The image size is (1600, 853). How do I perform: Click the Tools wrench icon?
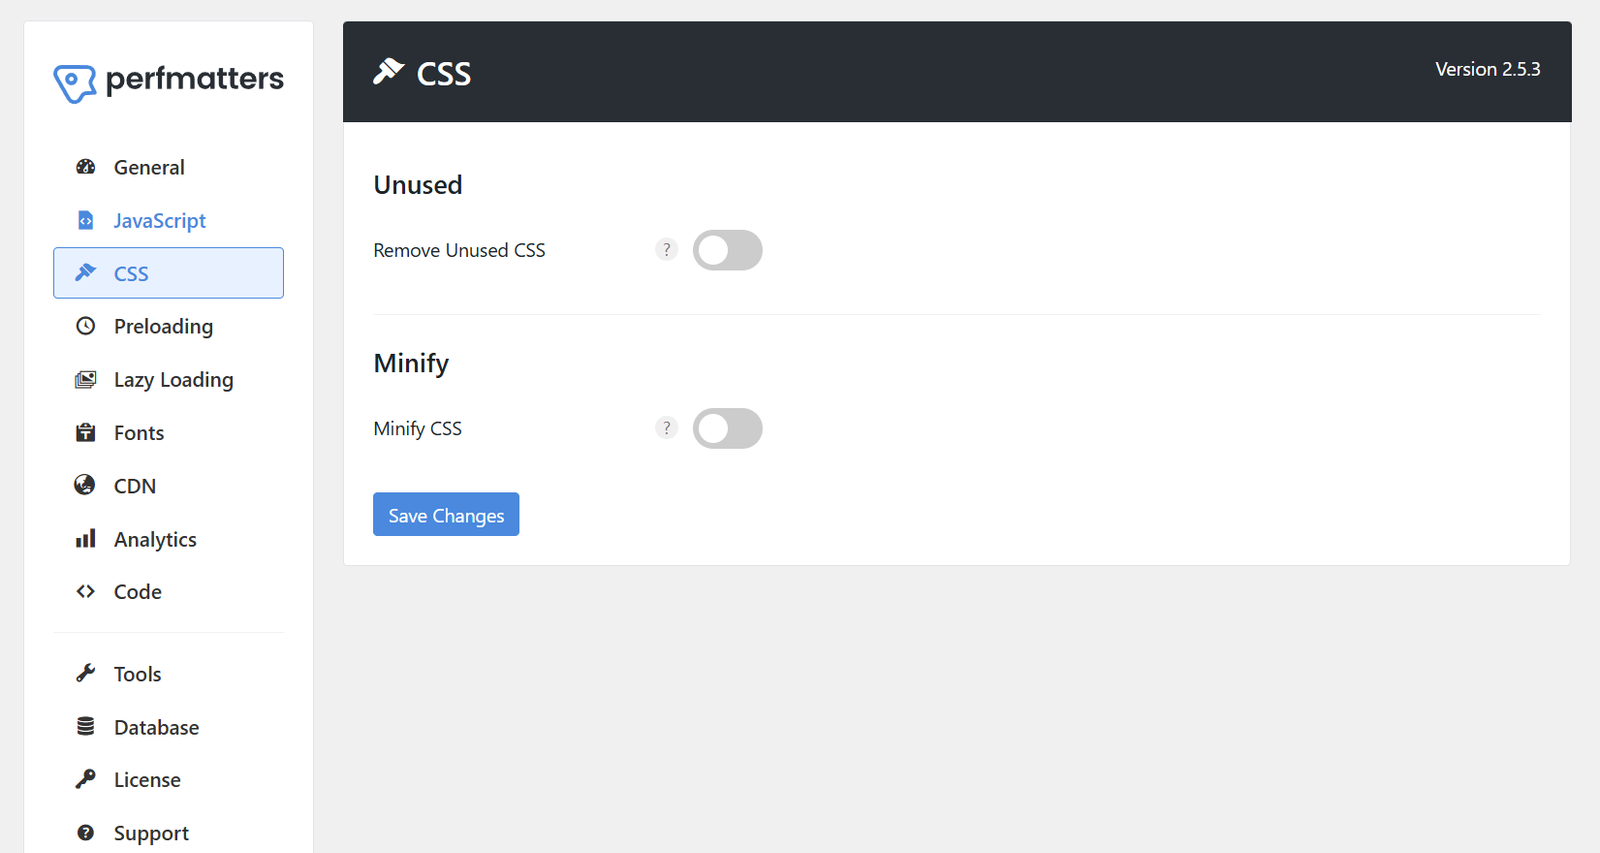(x=86, y=673)
